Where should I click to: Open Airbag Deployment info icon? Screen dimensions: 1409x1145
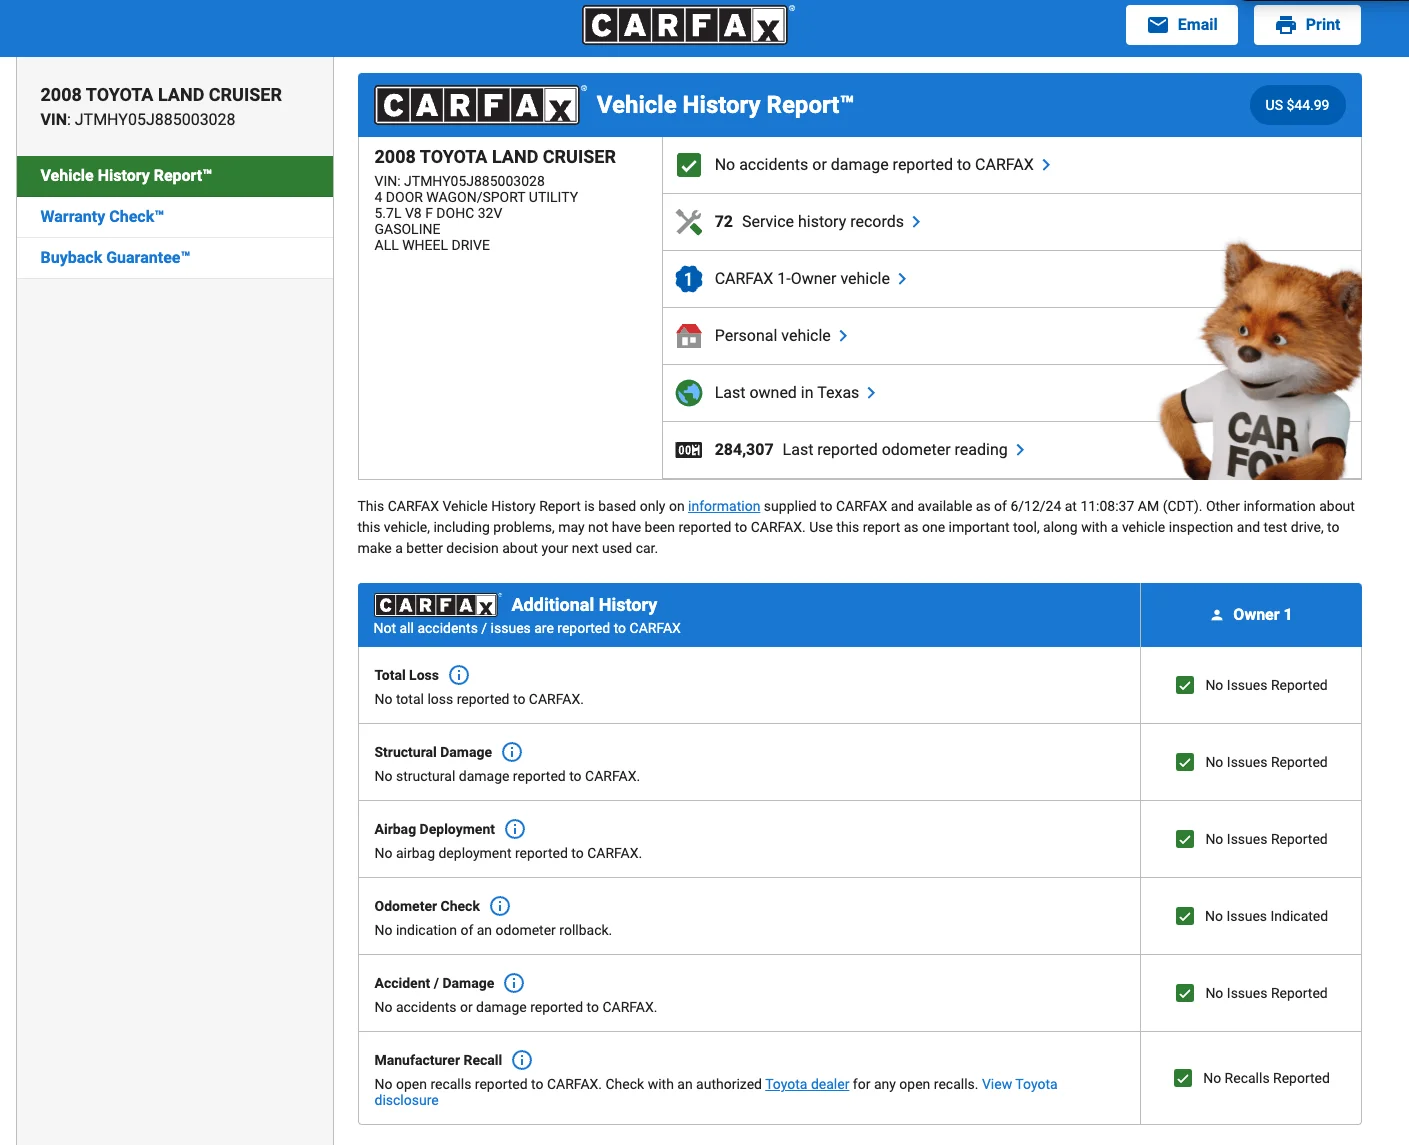click(515, 829)
